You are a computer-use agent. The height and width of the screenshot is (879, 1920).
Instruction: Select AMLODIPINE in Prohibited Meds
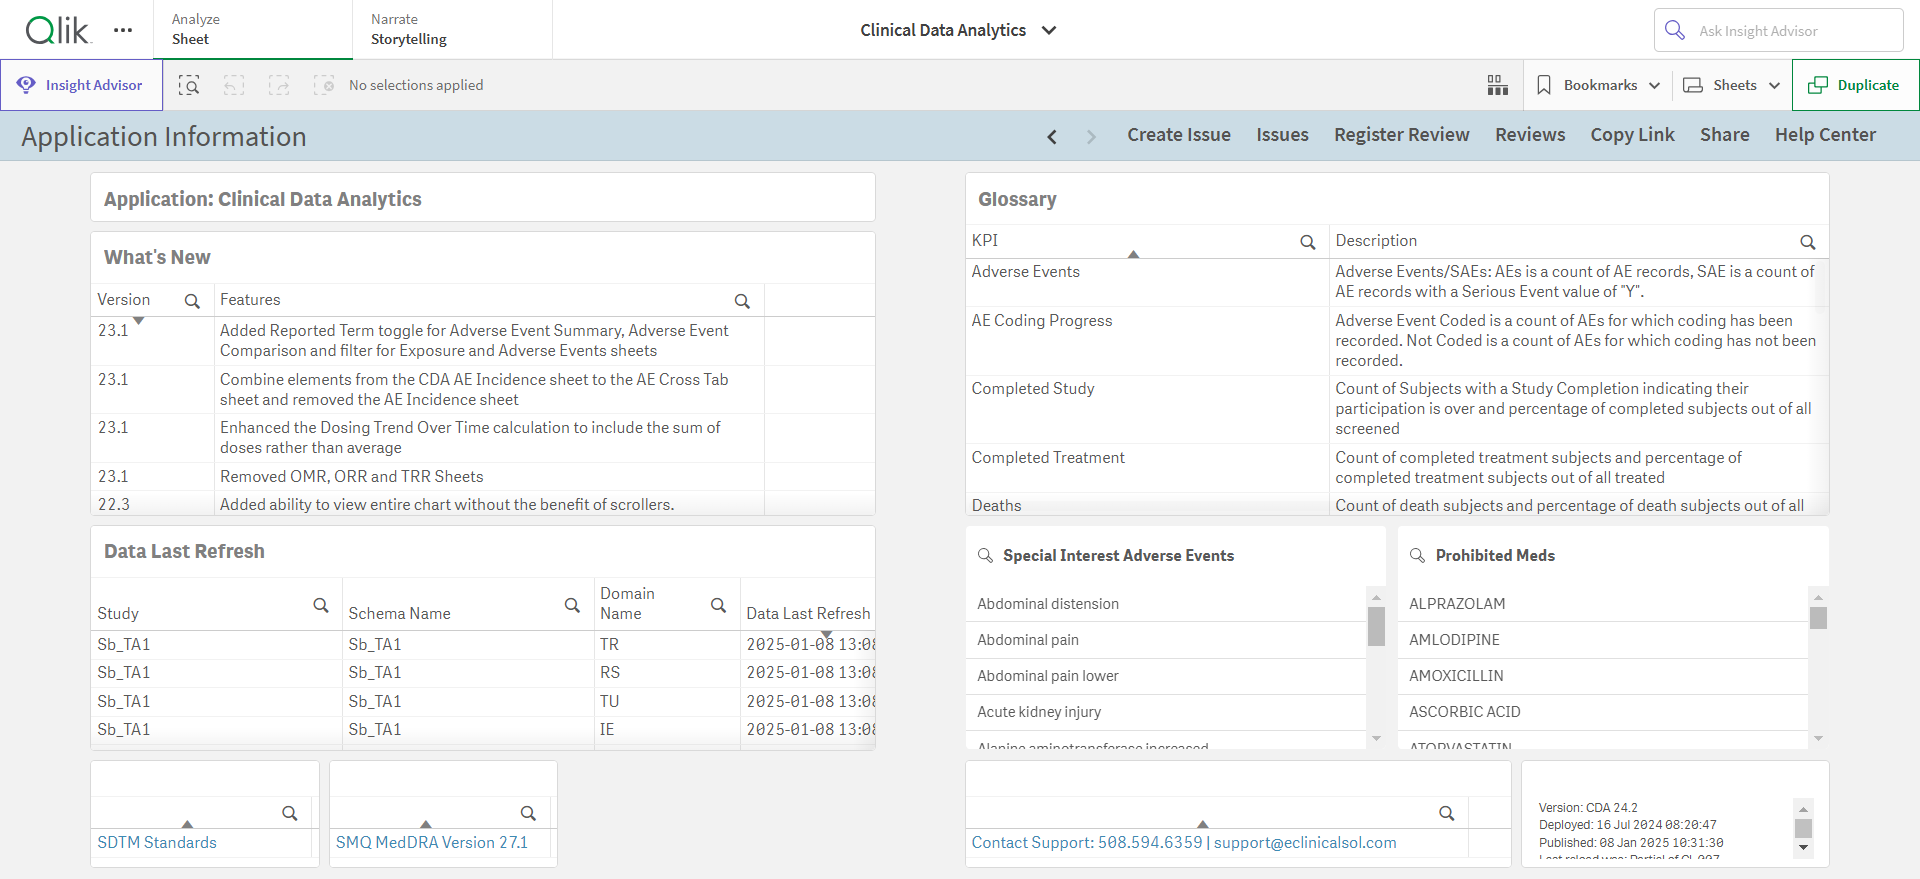1602,640
